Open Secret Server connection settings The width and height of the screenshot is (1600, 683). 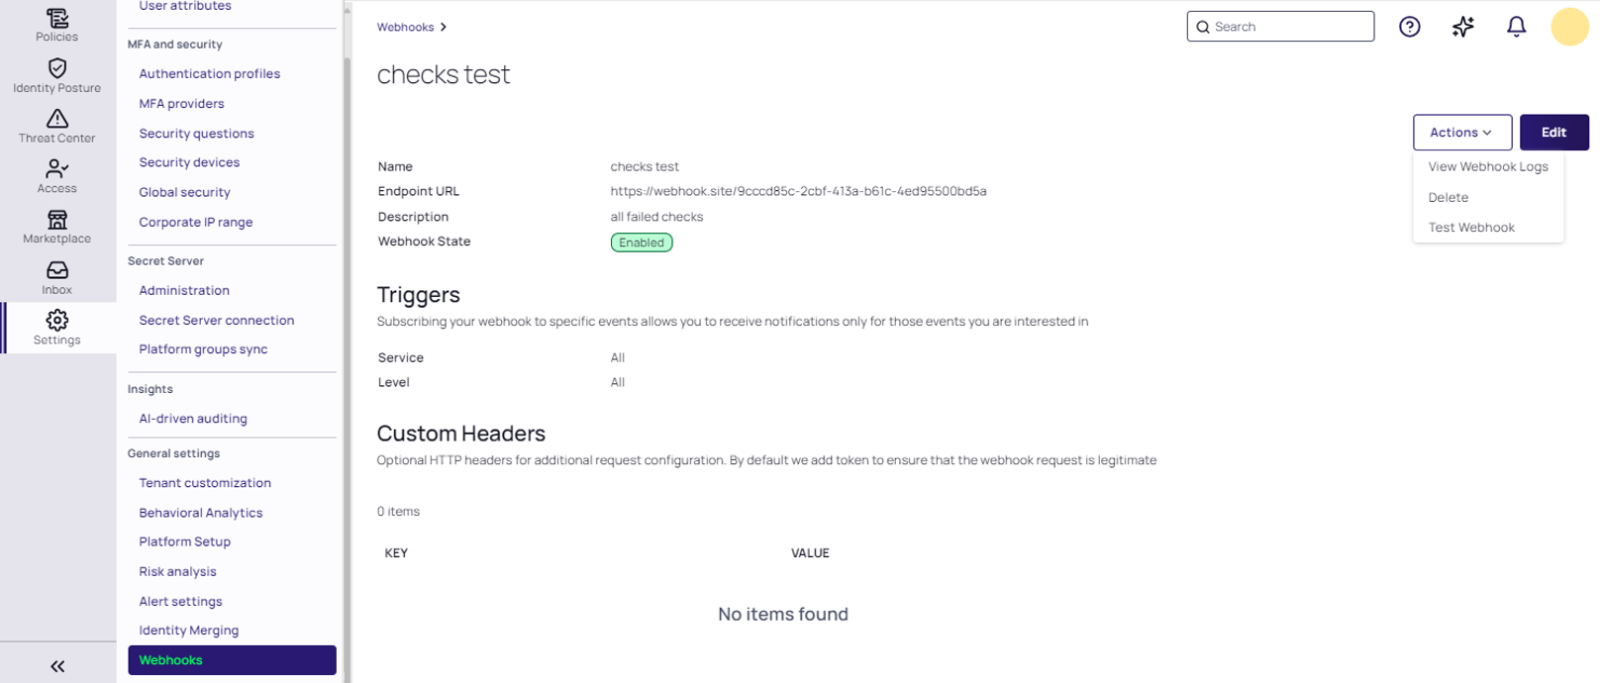[x=216, y=320]
